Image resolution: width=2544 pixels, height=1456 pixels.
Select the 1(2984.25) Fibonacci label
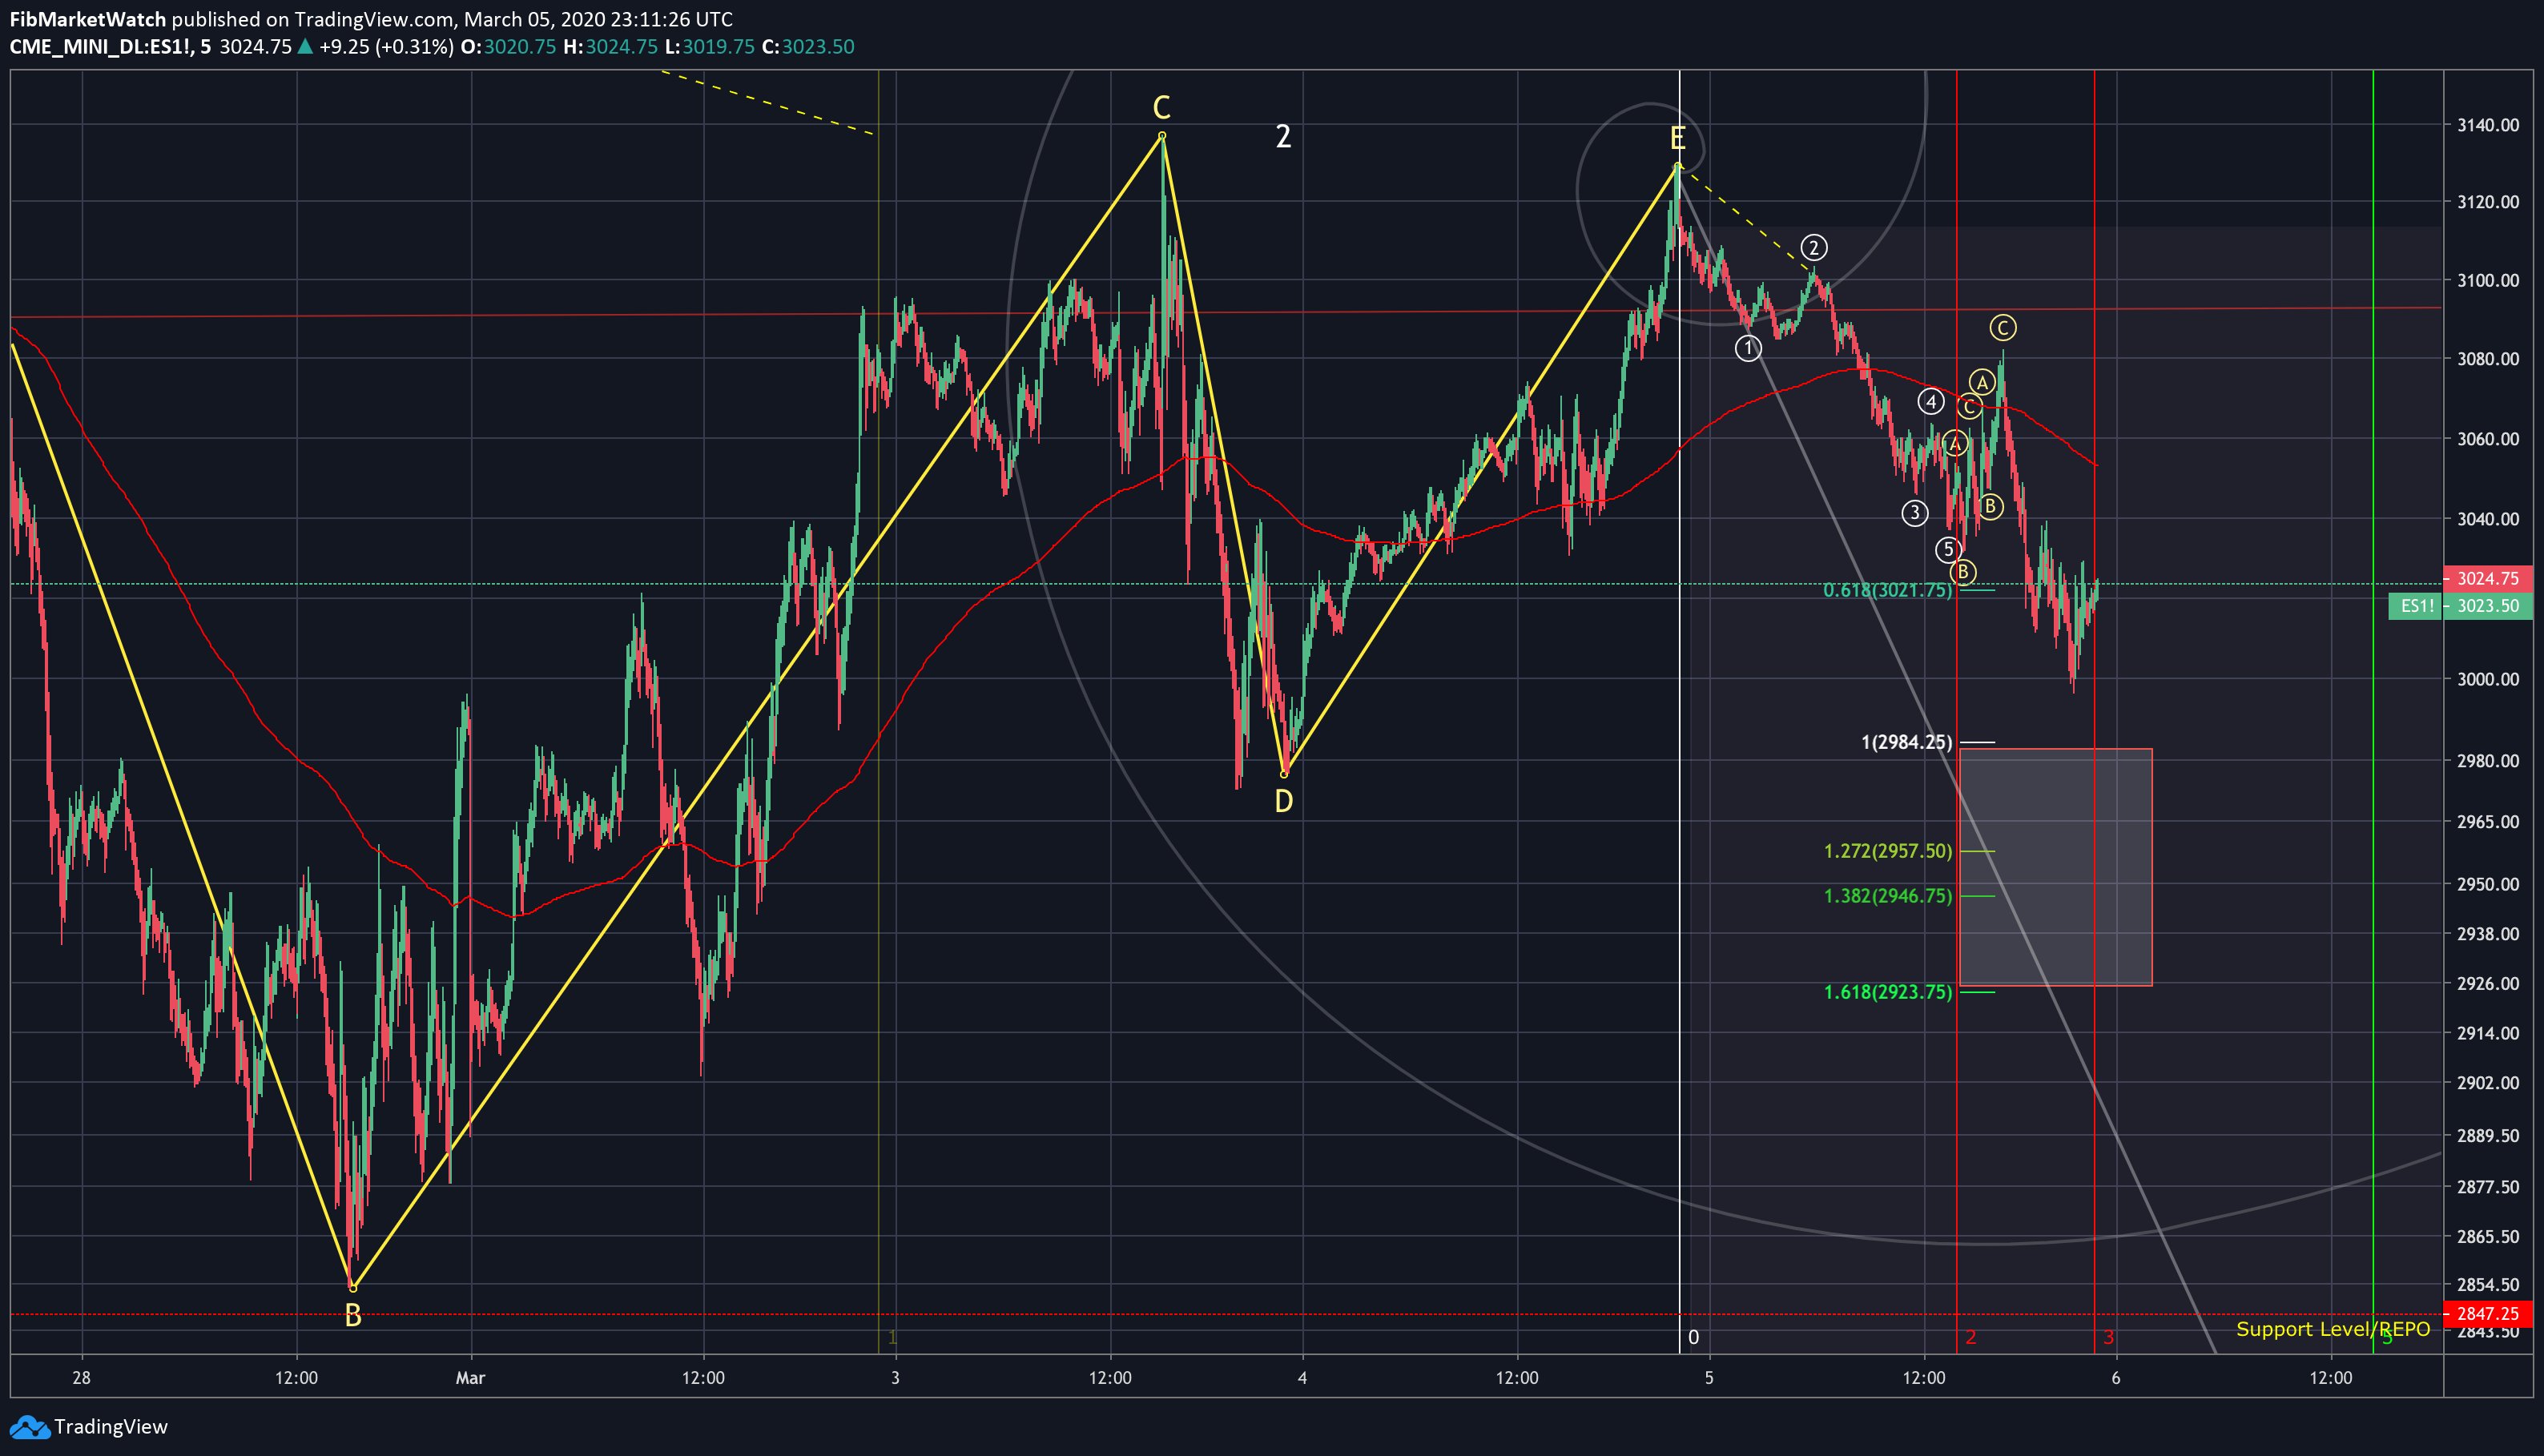pos(1906,742)
